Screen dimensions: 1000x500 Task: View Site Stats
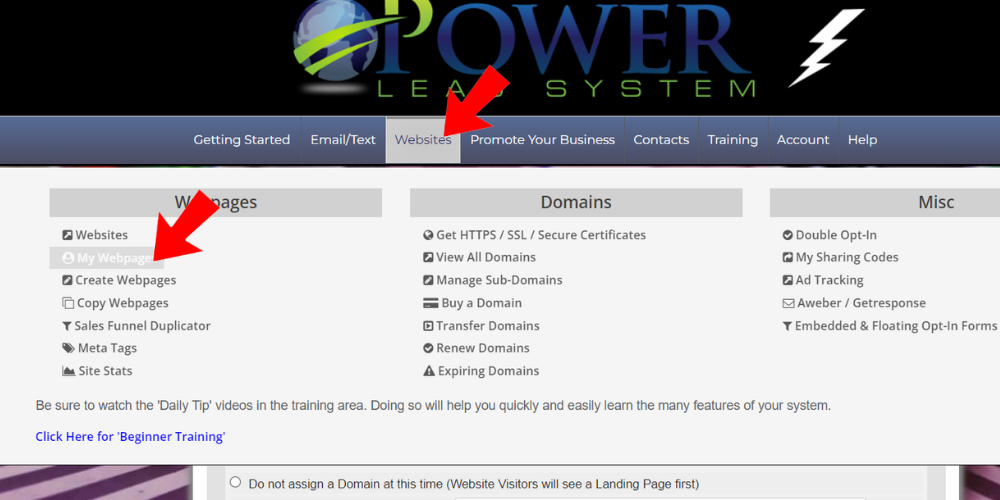coord(105,371)
